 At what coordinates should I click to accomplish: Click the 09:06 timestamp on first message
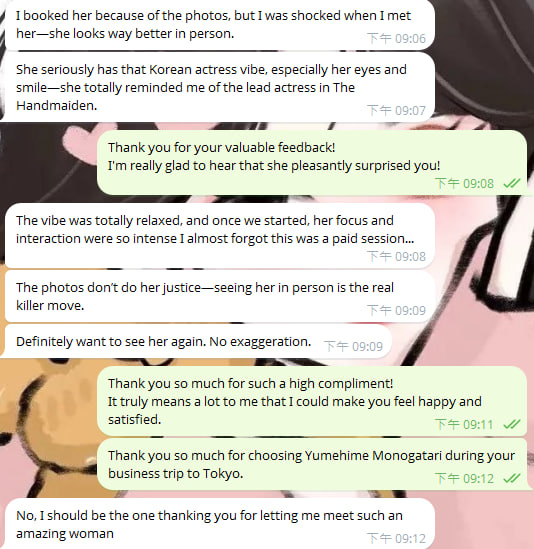(396, 38)
